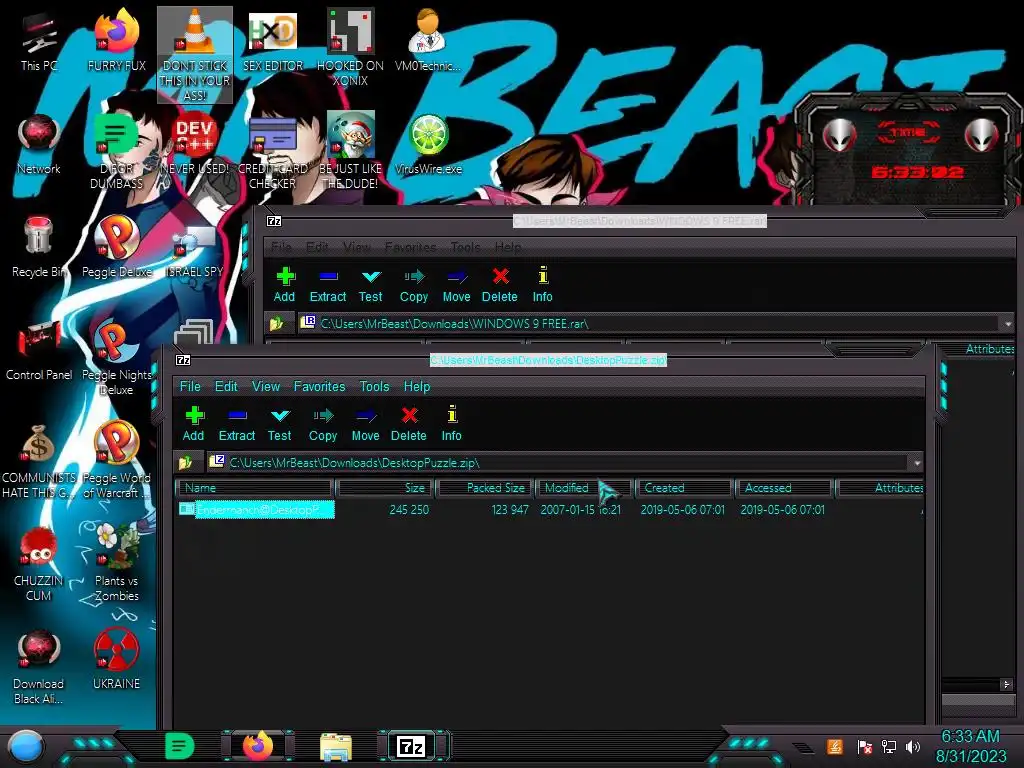Open the green chat app on taskbar

coord(179,746)
